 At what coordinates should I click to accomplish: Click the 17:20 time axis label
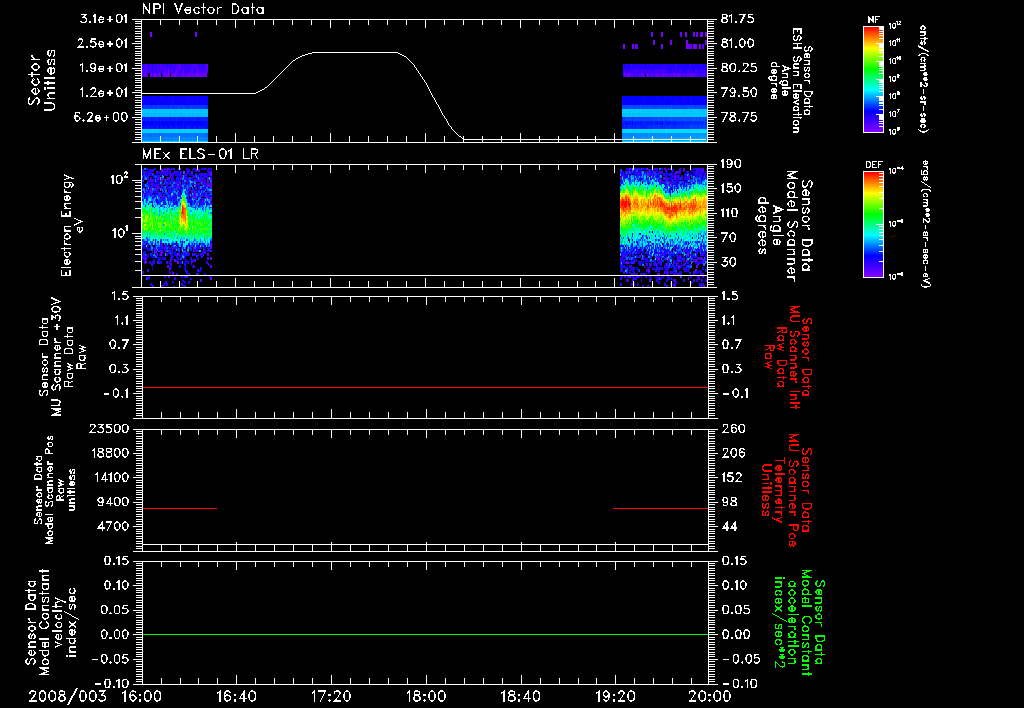point(331,696)
